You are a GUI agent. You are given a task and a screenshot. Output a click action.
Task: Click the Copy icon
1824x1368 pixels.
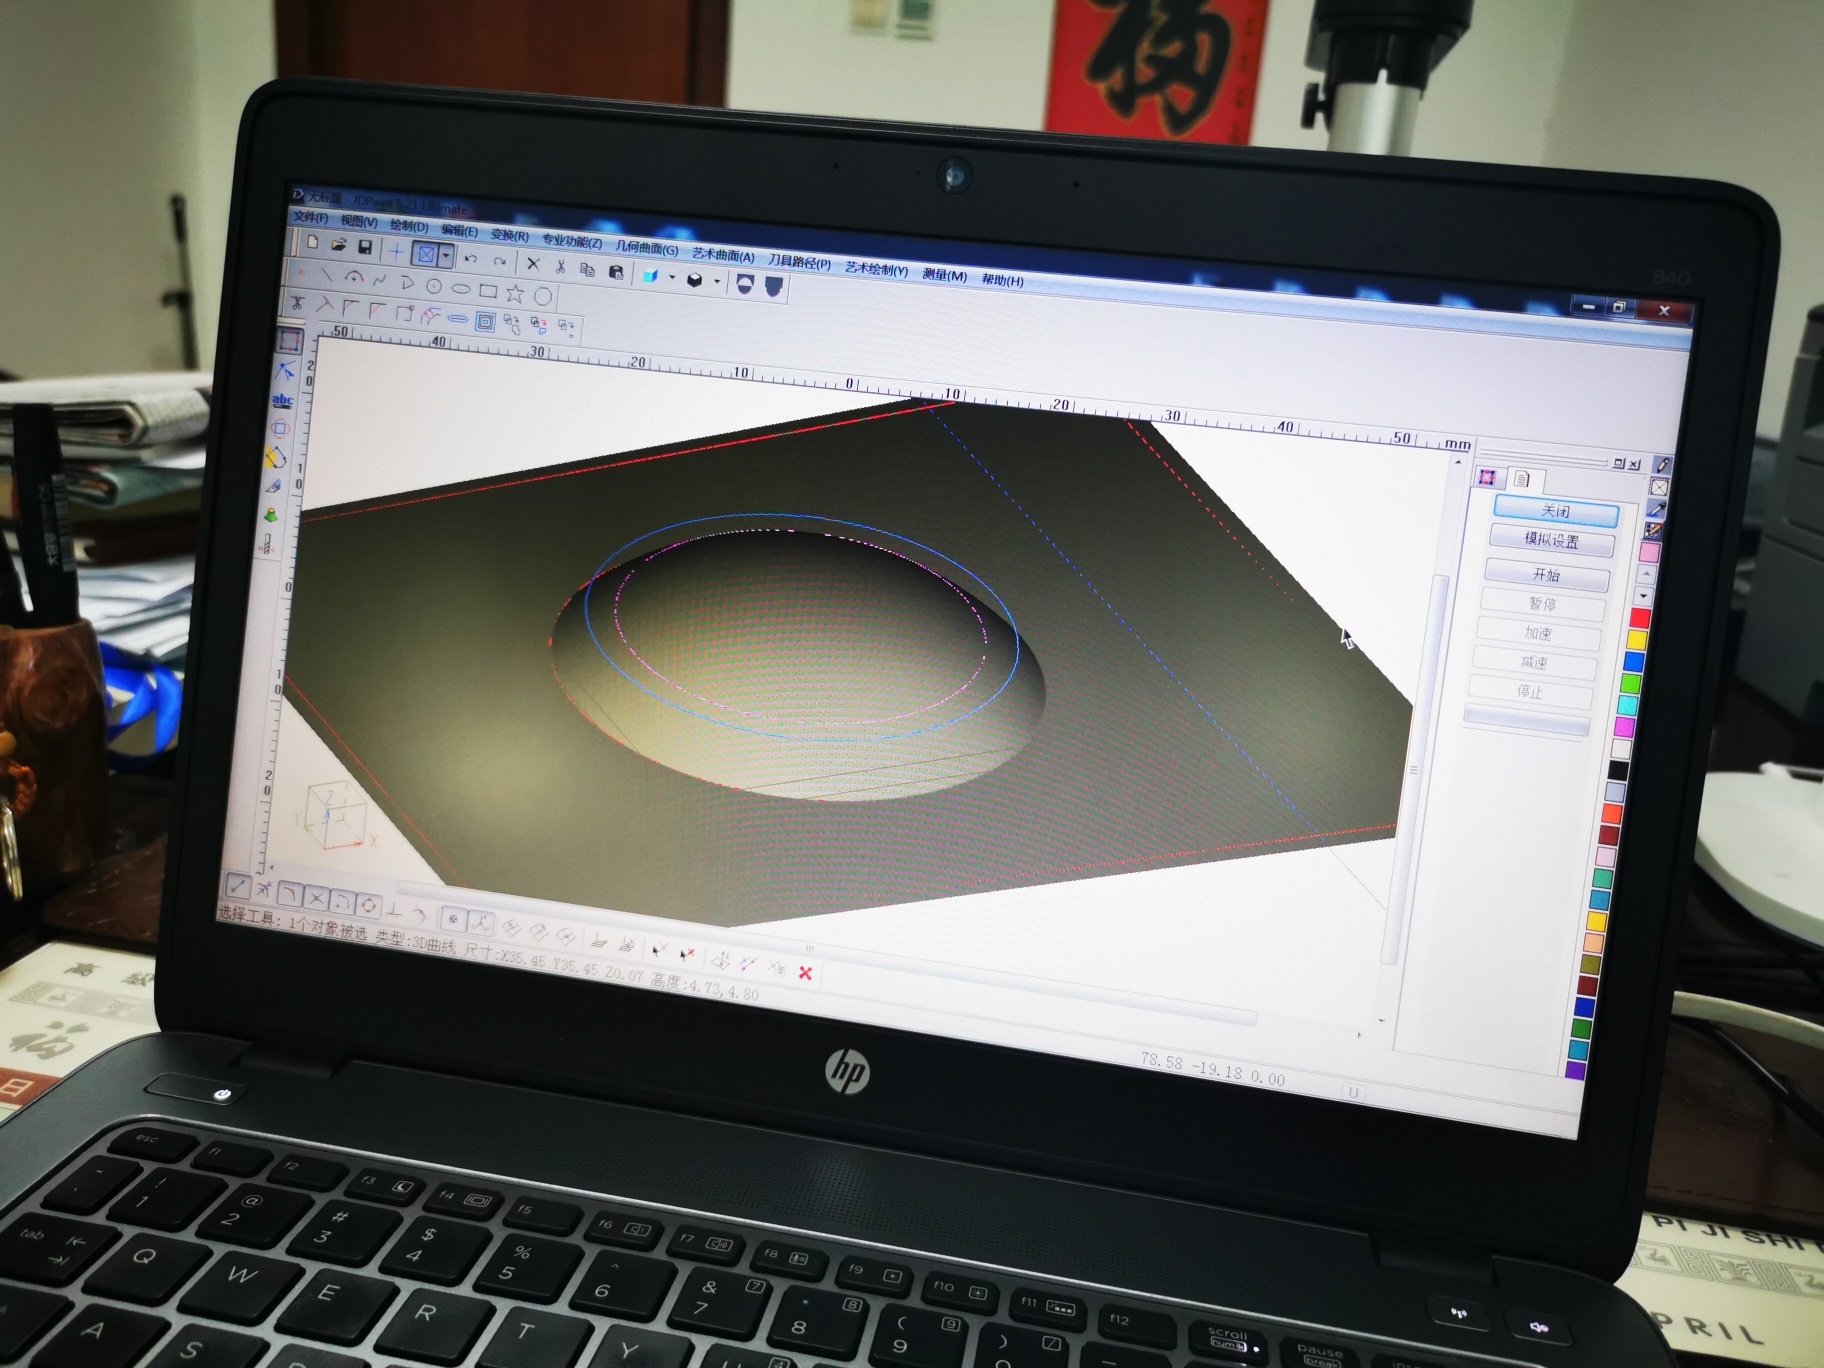click(x=587, y=270)
